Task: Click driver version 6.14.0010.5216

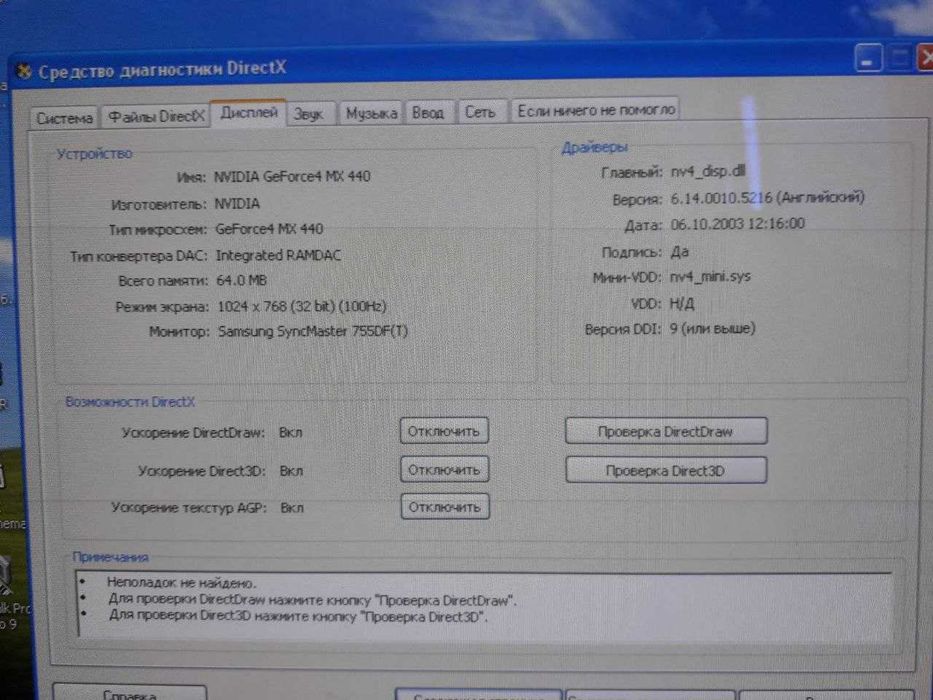Action: (x=721, y=198)
